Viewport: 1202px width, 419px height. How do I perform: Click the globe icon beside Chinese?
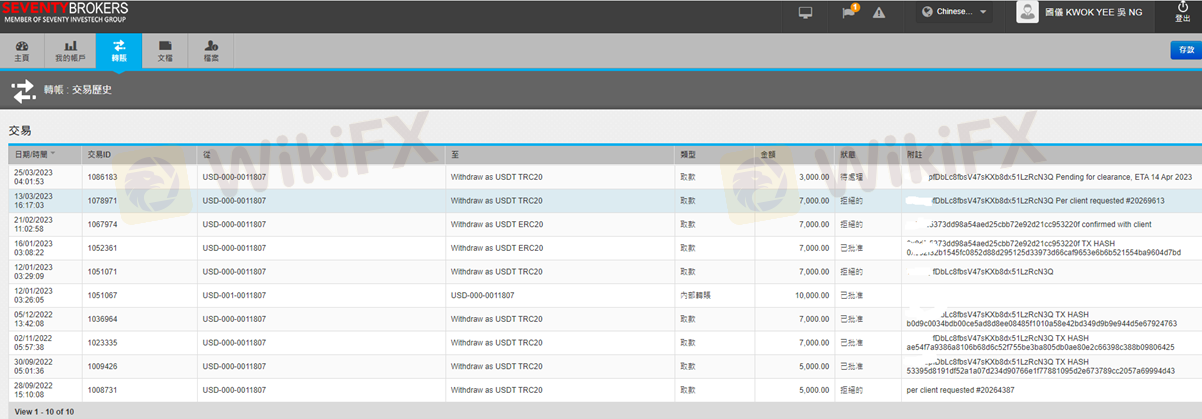click(x=927, y=12)
